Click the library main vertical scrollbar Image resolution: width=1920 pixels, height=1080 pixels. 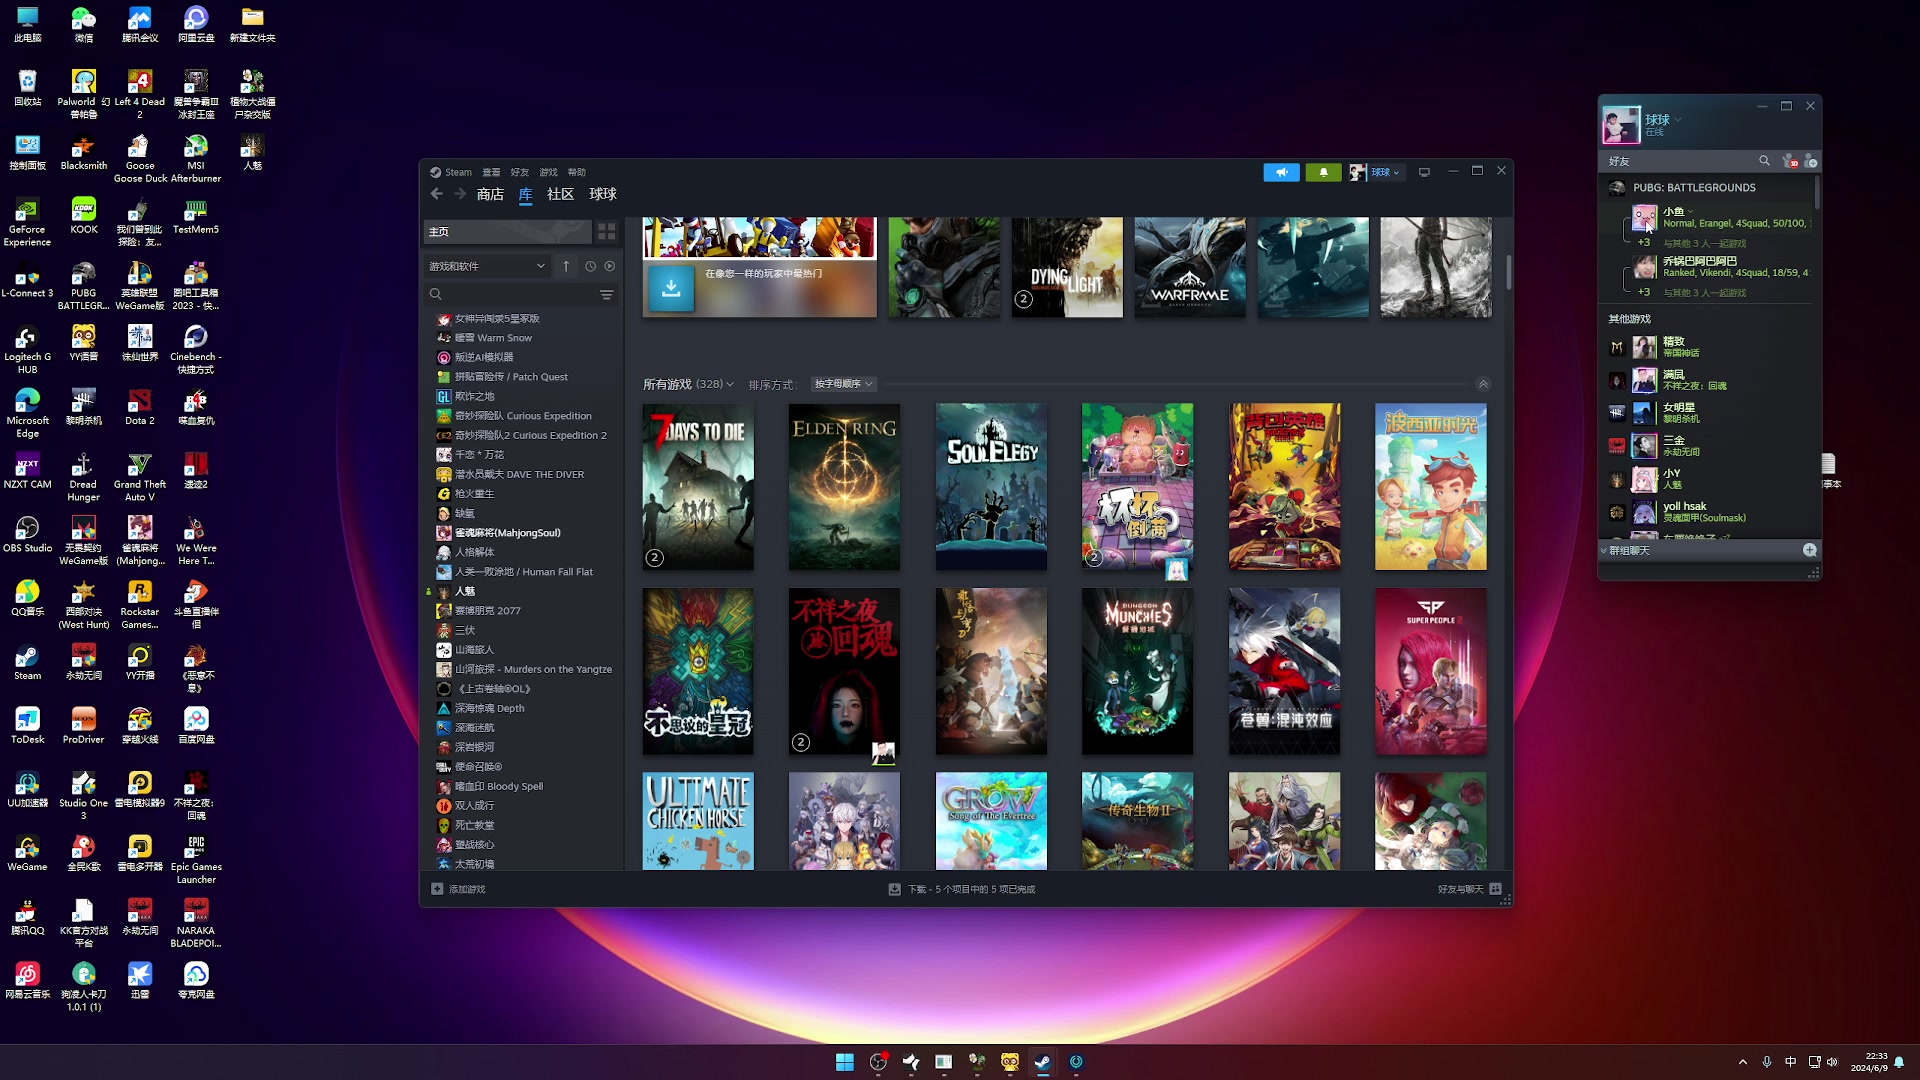point(1509,272)
